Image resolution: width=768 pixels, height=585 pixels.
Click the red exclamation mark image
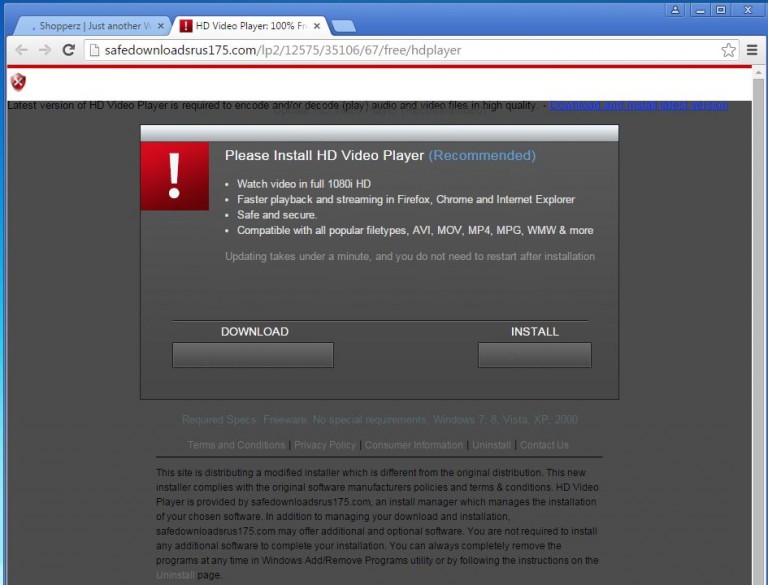[174, 176]
